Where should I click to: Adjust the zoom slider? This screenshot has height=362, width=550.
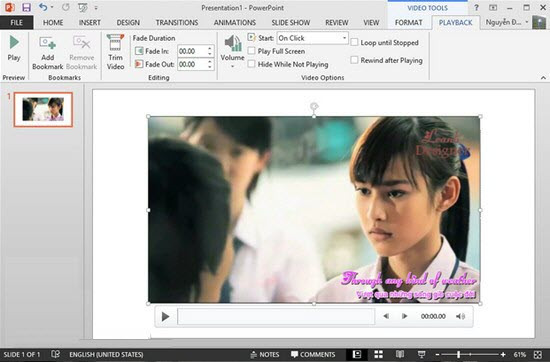coord(458,355)
